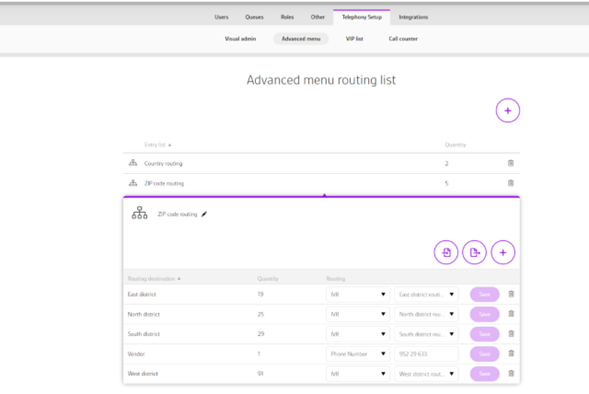The height and width of the screenshot is (394, 589).
Task: Open North district routing type dropdown
Action: click(x=357, y=314)
